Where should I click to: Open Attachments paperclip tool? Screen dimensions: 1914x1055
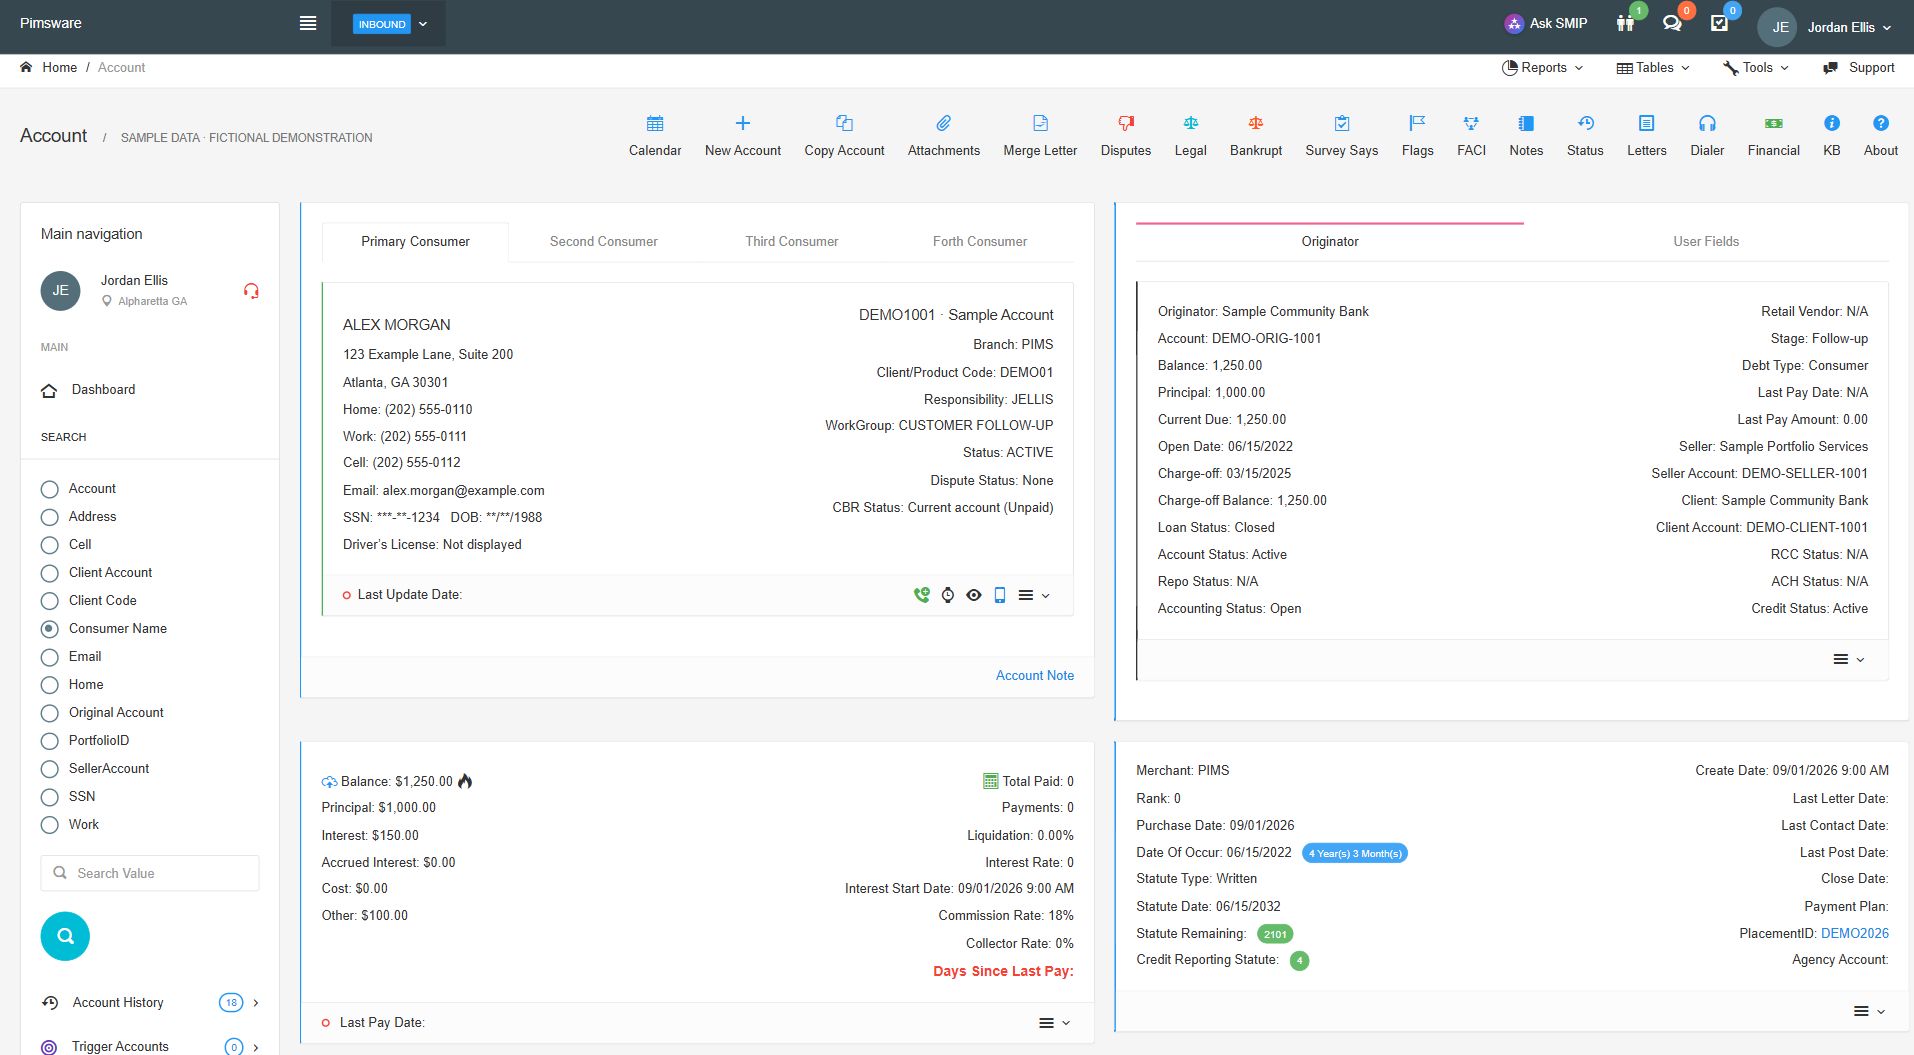[943, 136]
